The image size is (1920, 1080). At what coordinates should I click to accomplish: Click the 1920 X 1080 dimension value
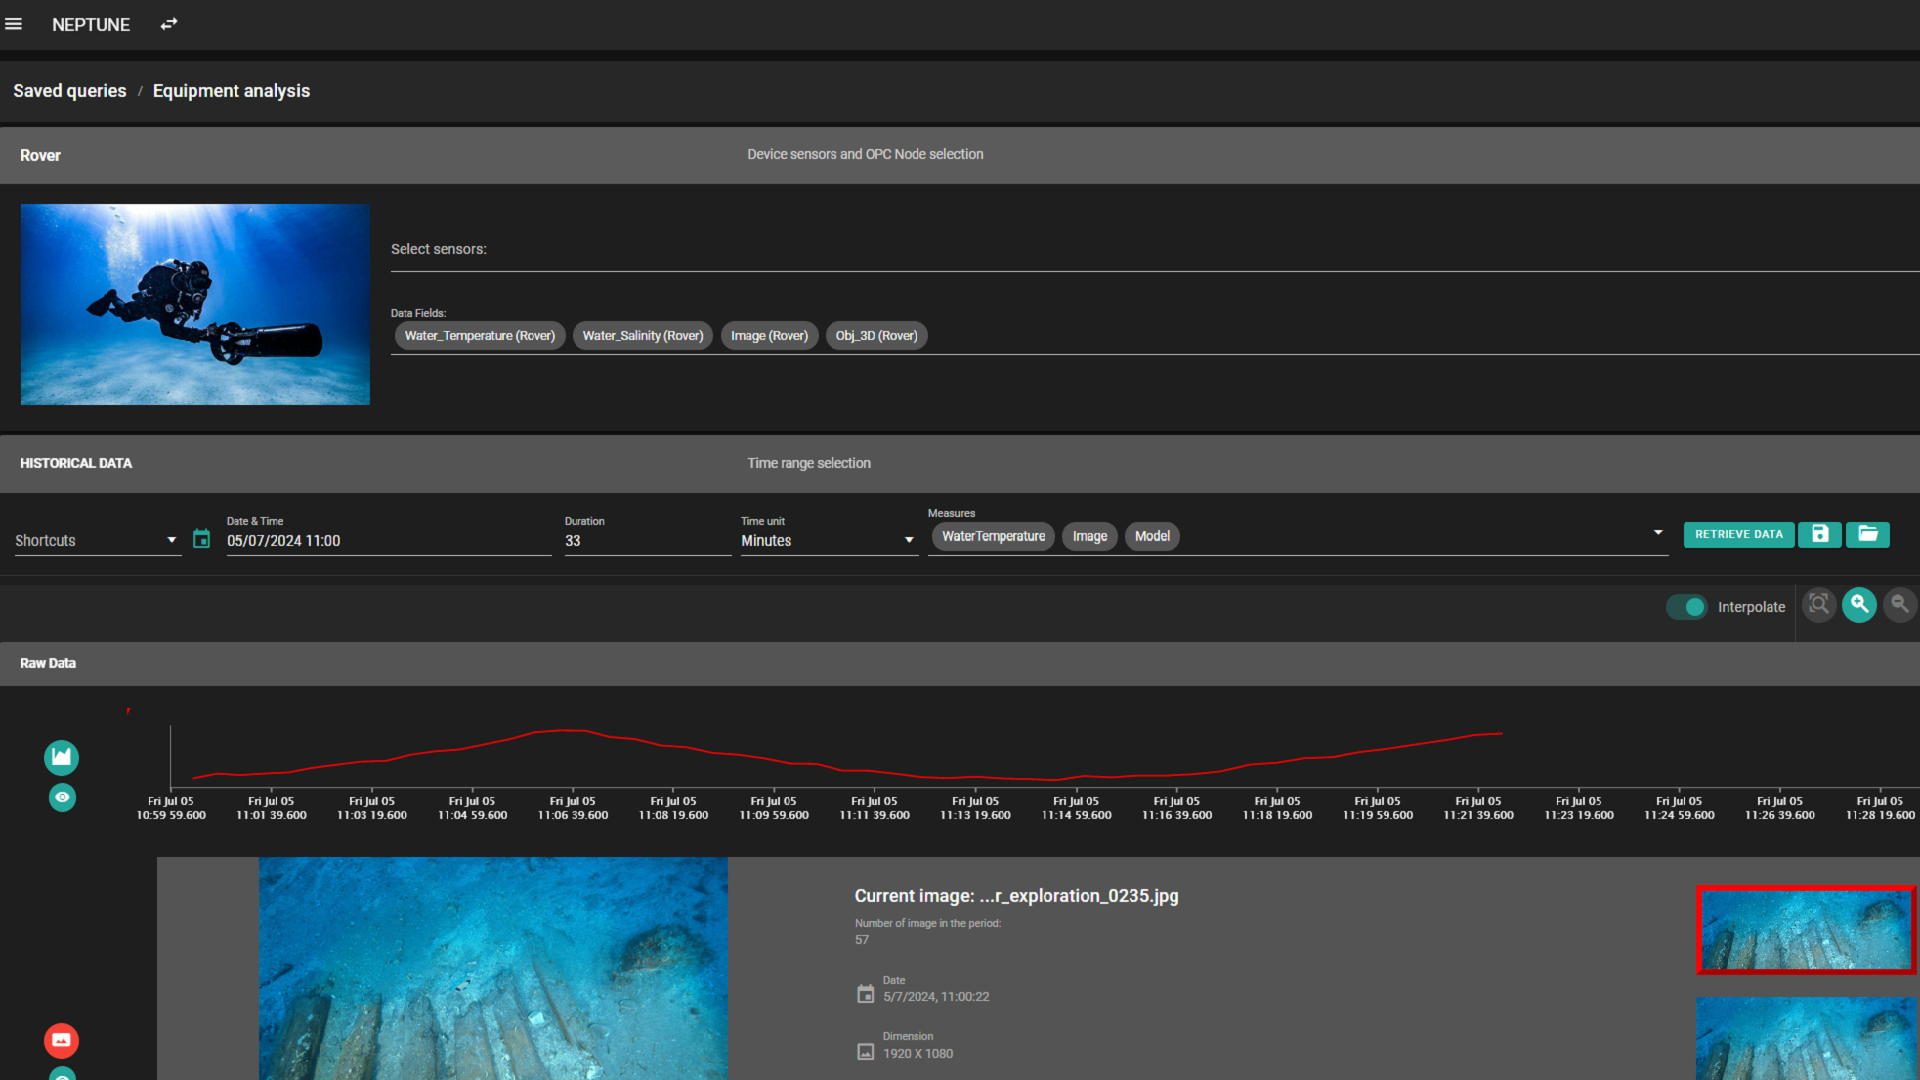coord(918,1054)
